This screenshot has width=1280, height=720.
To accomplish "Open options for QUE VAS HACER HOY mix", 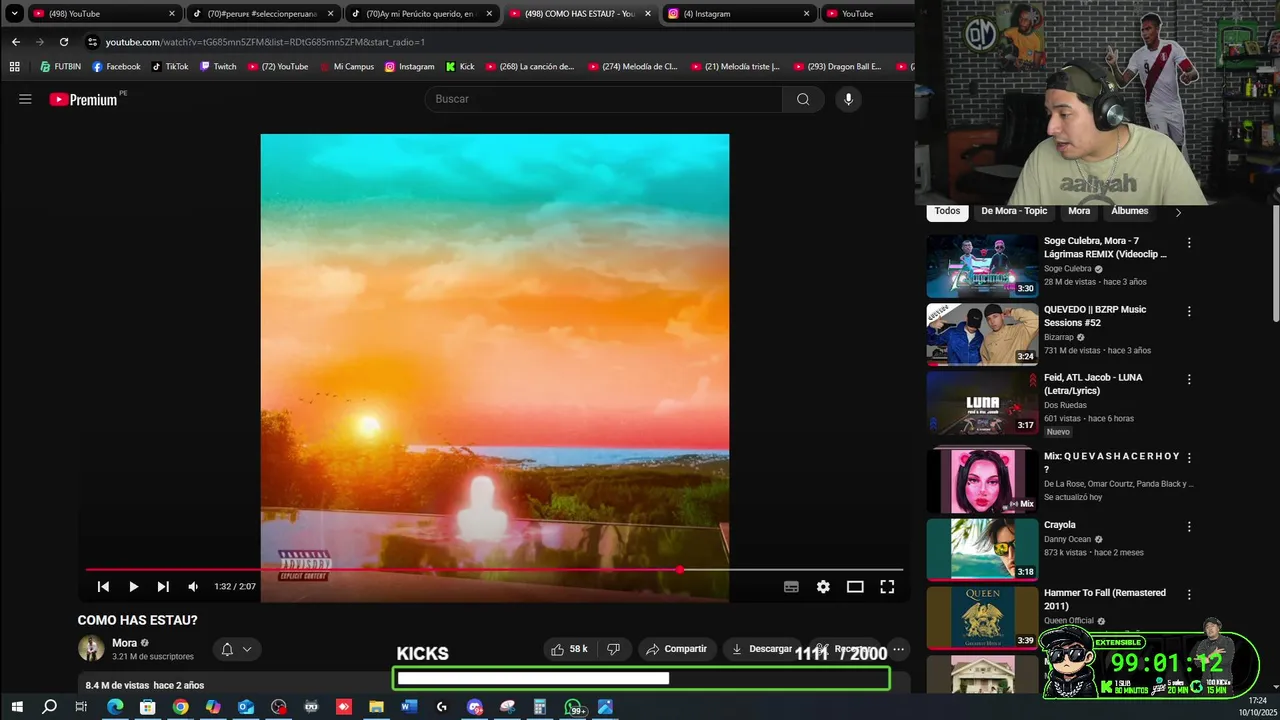I will [x=1189, y=458].
